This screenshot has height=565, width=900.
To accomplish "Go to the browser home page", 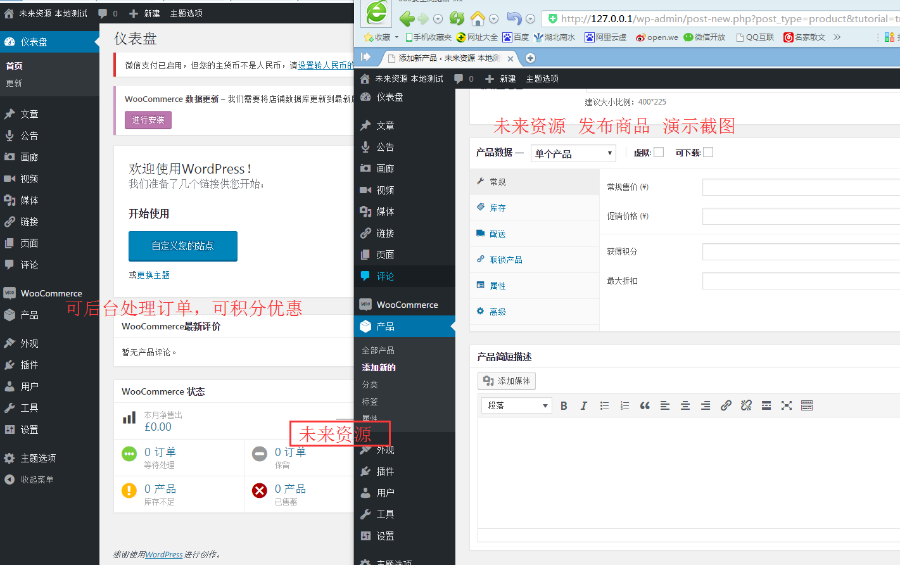I will tap(478, 18).
